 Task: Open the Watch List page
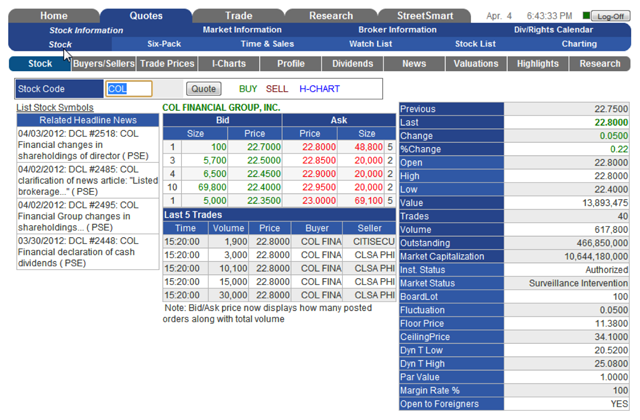pos(370,44)
